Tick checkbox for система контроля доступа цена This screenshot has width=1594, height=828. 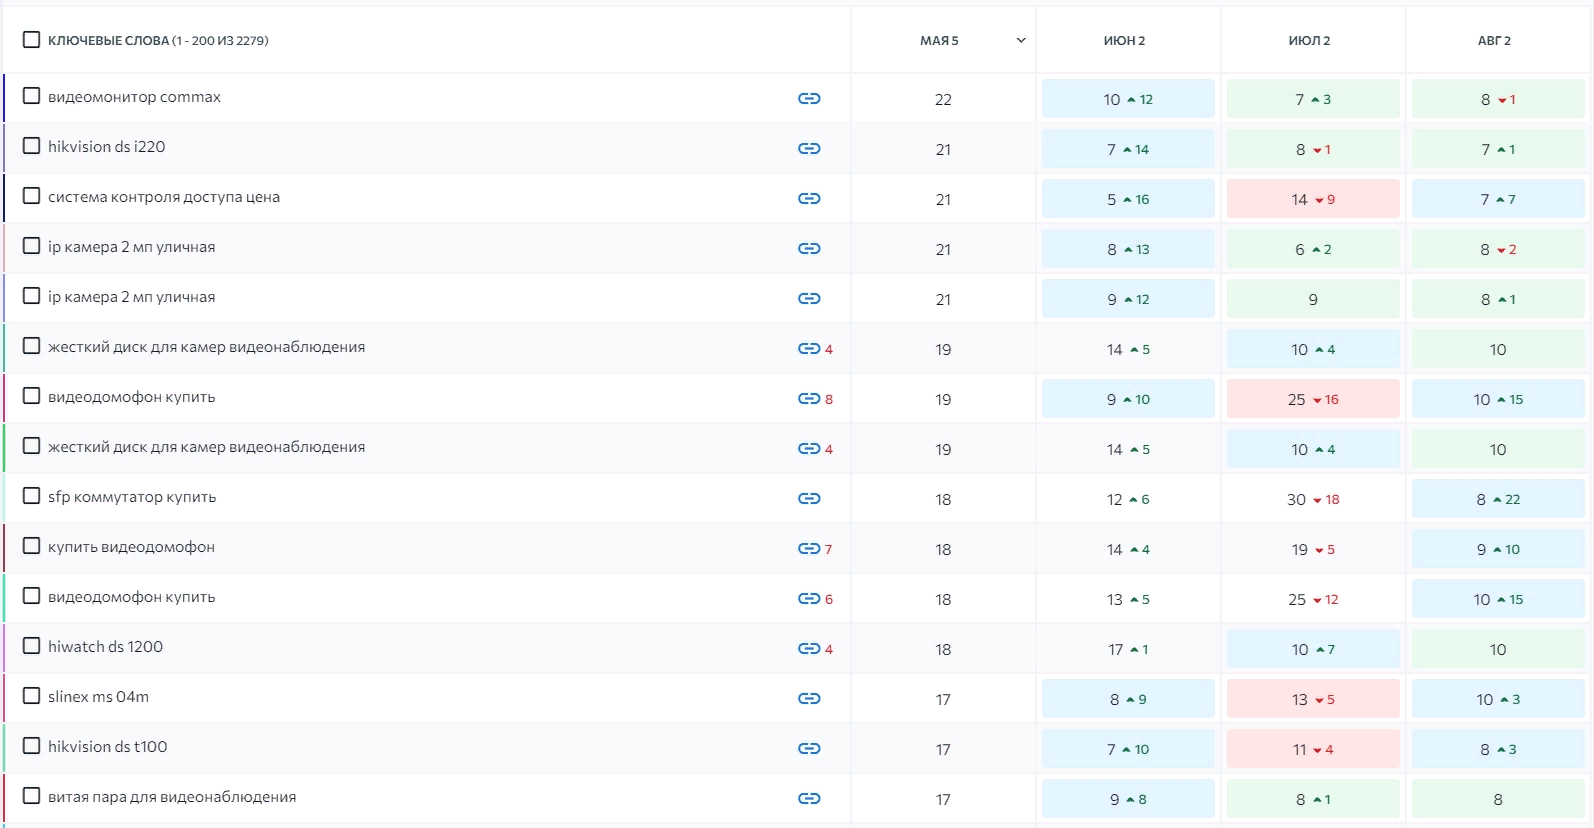click(32, 196)
